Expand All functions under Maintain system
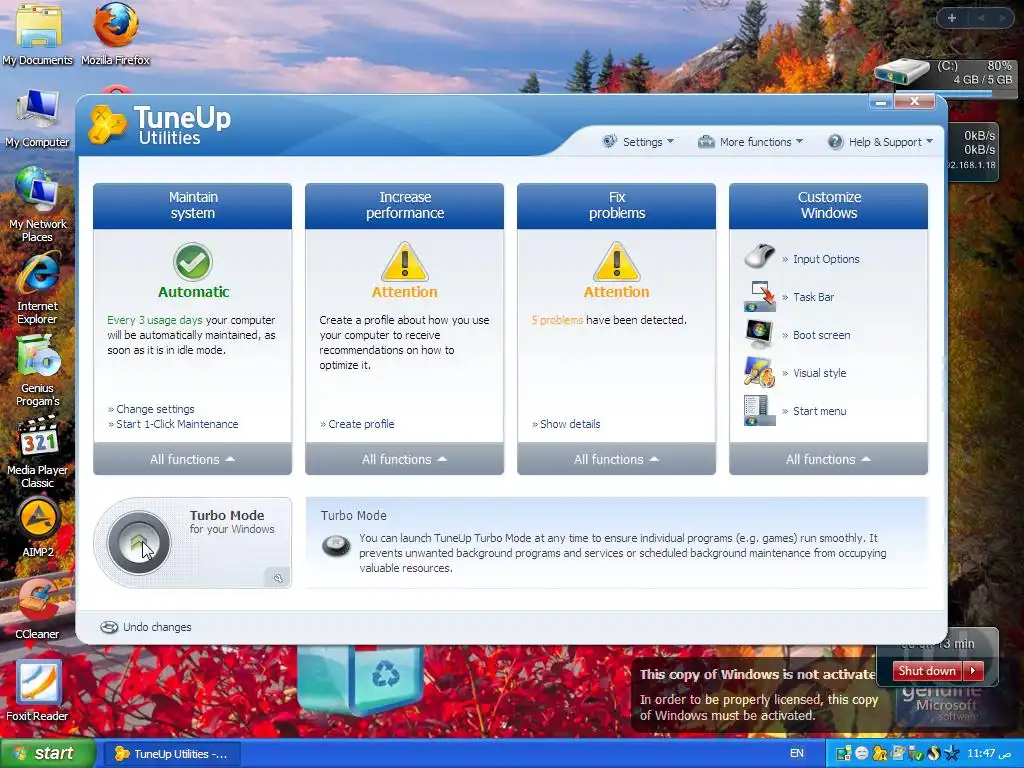 192,459
